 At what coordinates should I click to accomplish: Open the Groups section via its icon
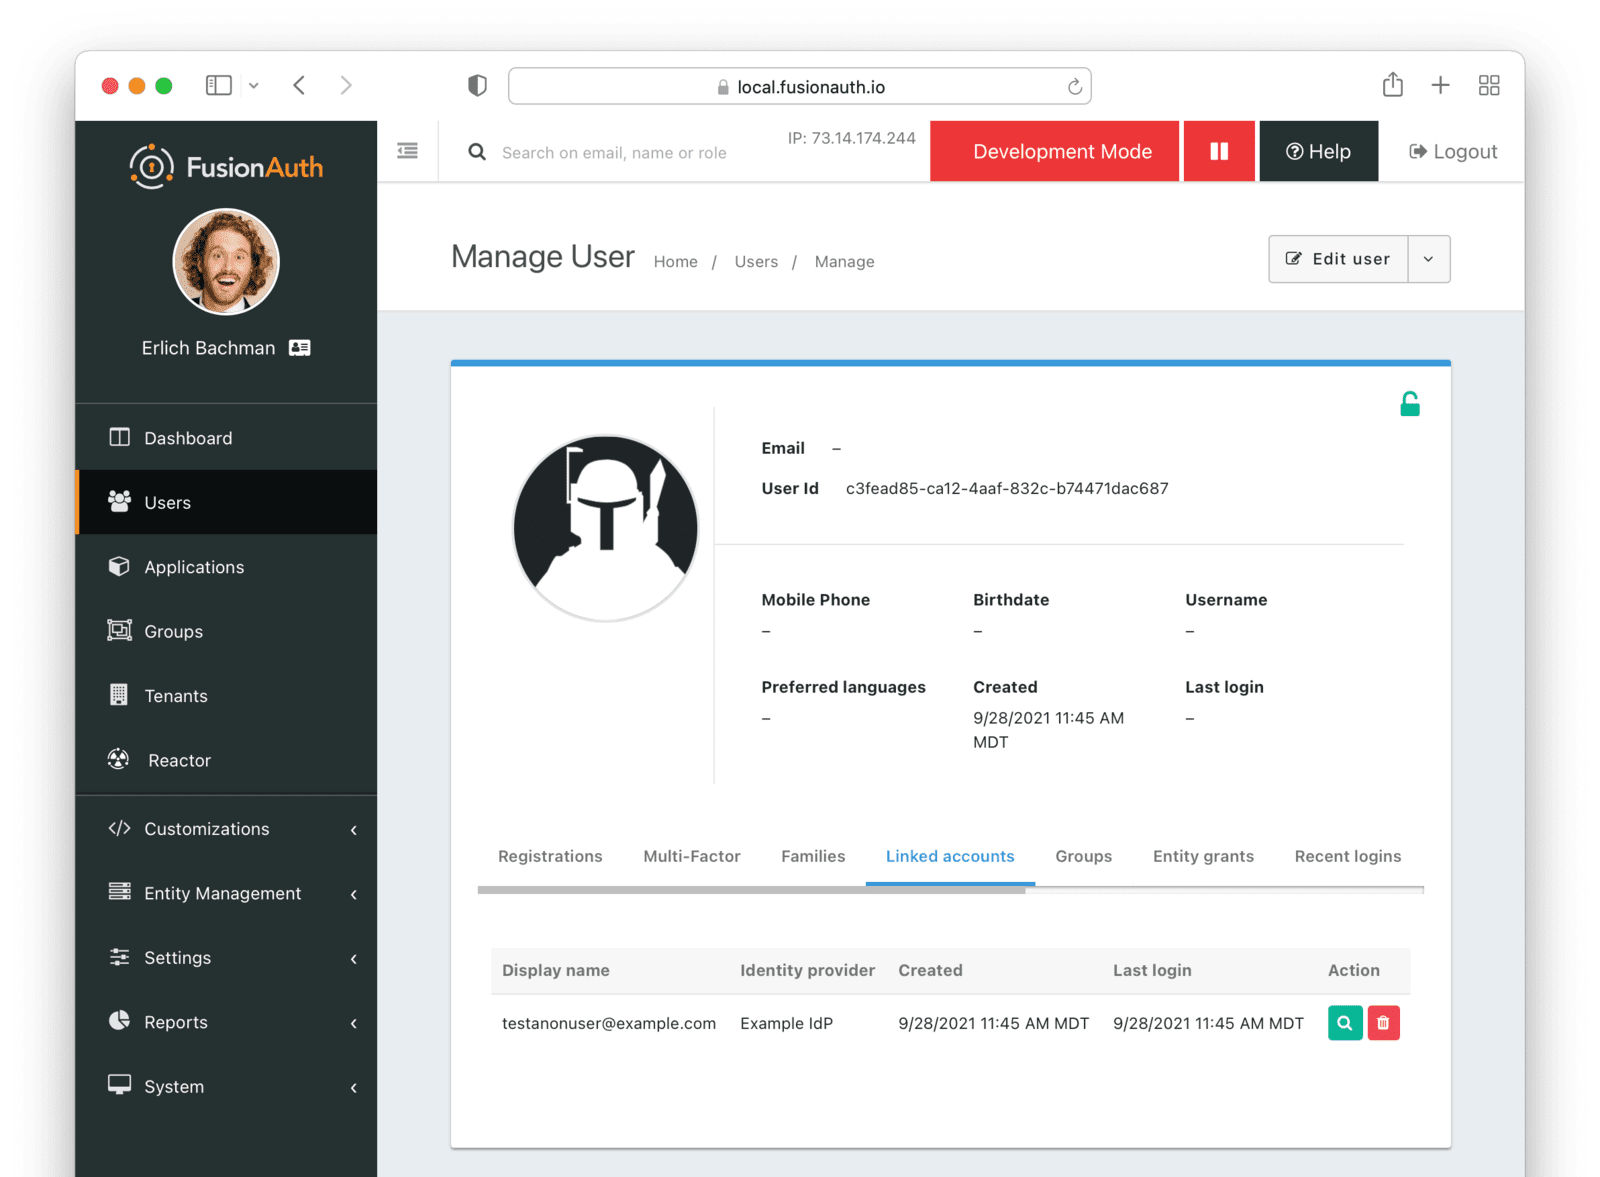click(118, 630)
